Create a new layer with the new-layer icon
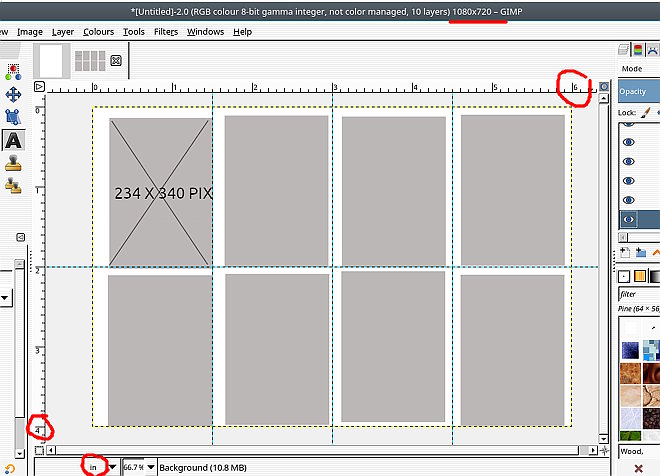660x476 pixels. [x=625, y=252]
